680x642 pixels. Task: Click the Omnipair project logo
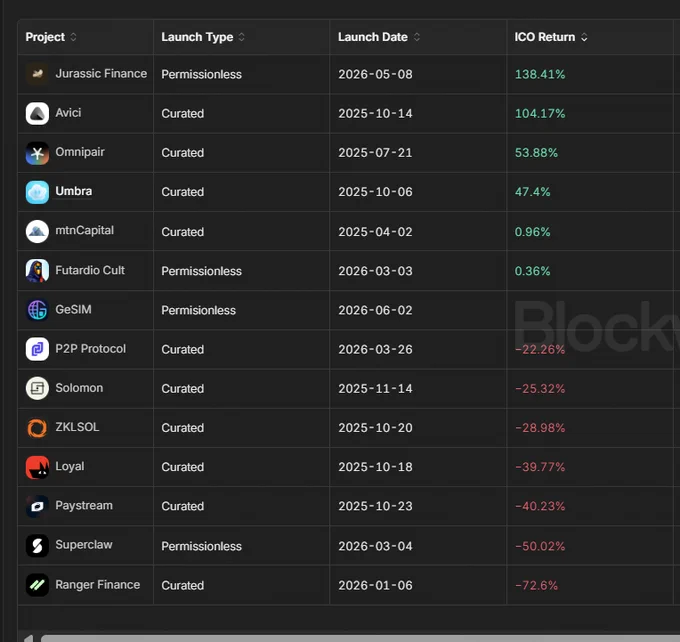click(37, 153)
